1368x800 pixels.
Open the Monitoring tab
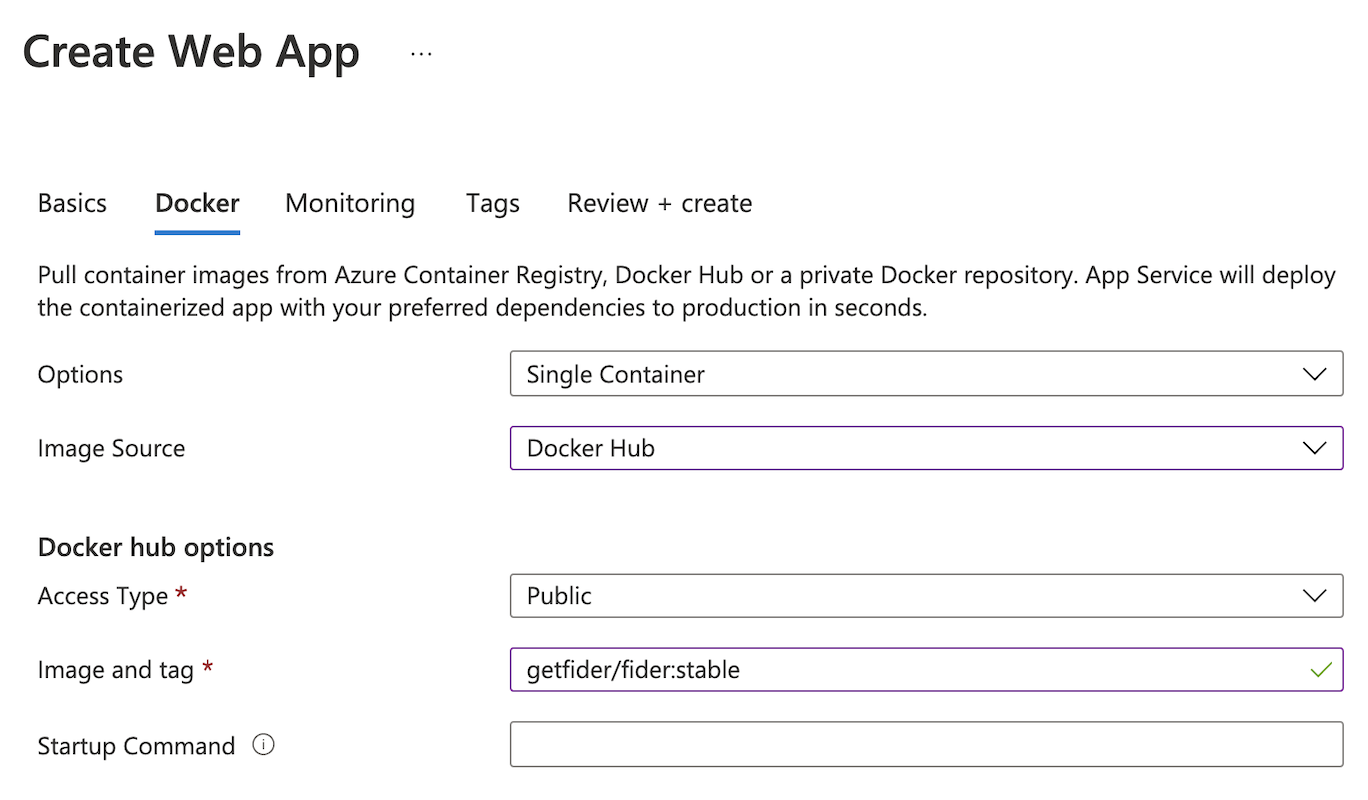350,203
